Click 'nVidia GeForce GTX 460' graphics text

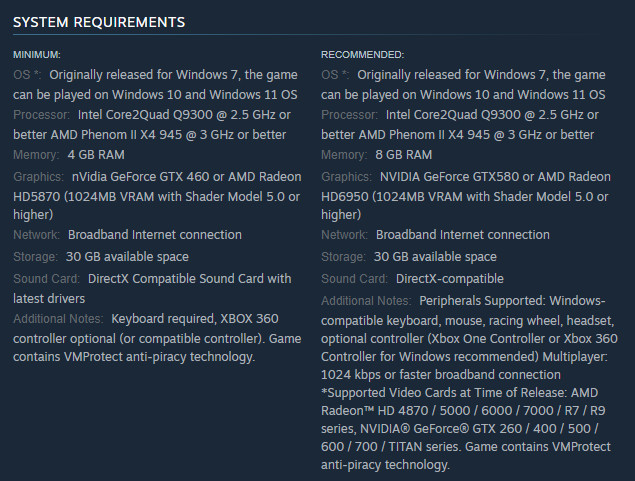(141, 177)
